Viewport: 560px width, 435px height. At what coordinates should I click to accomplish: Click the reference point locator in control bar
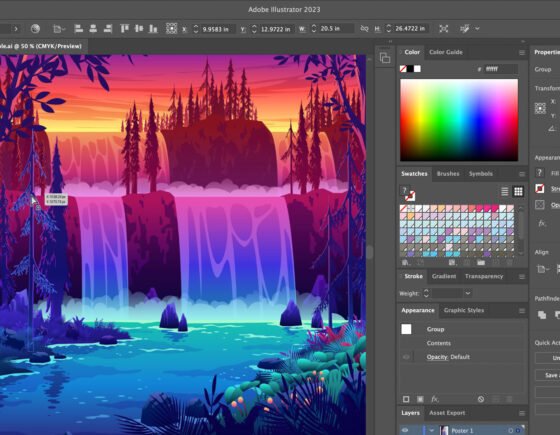171,28
